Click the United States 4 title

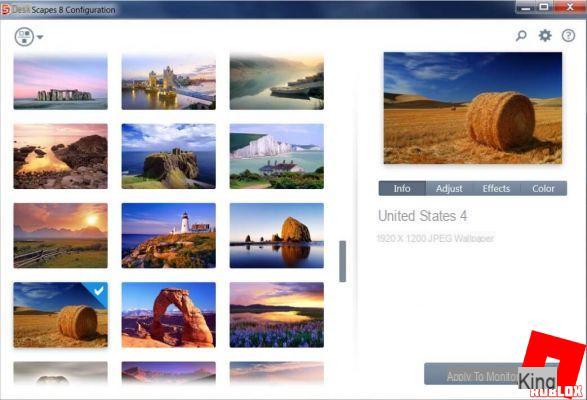(x=422, y=216)
